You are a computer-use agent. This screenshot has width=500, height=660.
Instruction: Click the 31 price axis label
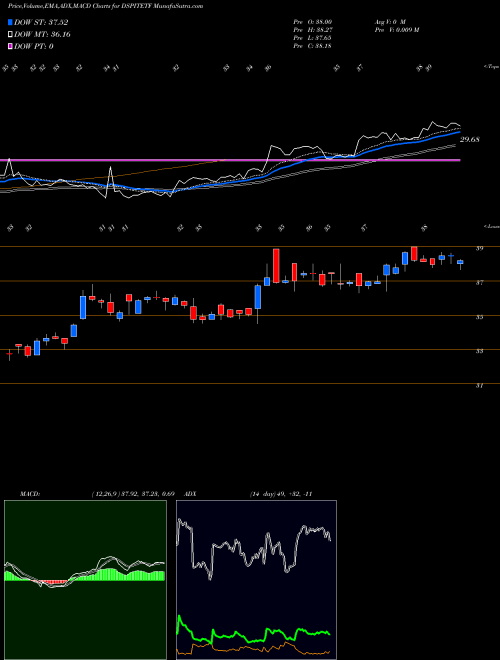(x=479, y=385)
